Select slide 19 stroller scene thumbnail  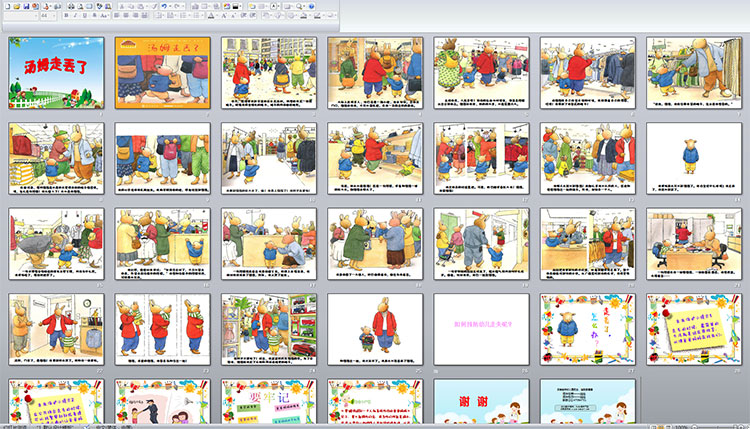tap(481, 244)
